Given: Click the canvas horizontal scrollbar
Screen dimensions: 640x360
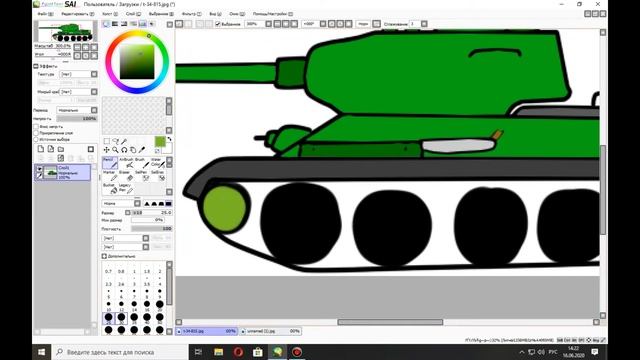Looking at the screenshot, I should click(x=390, y=322).
